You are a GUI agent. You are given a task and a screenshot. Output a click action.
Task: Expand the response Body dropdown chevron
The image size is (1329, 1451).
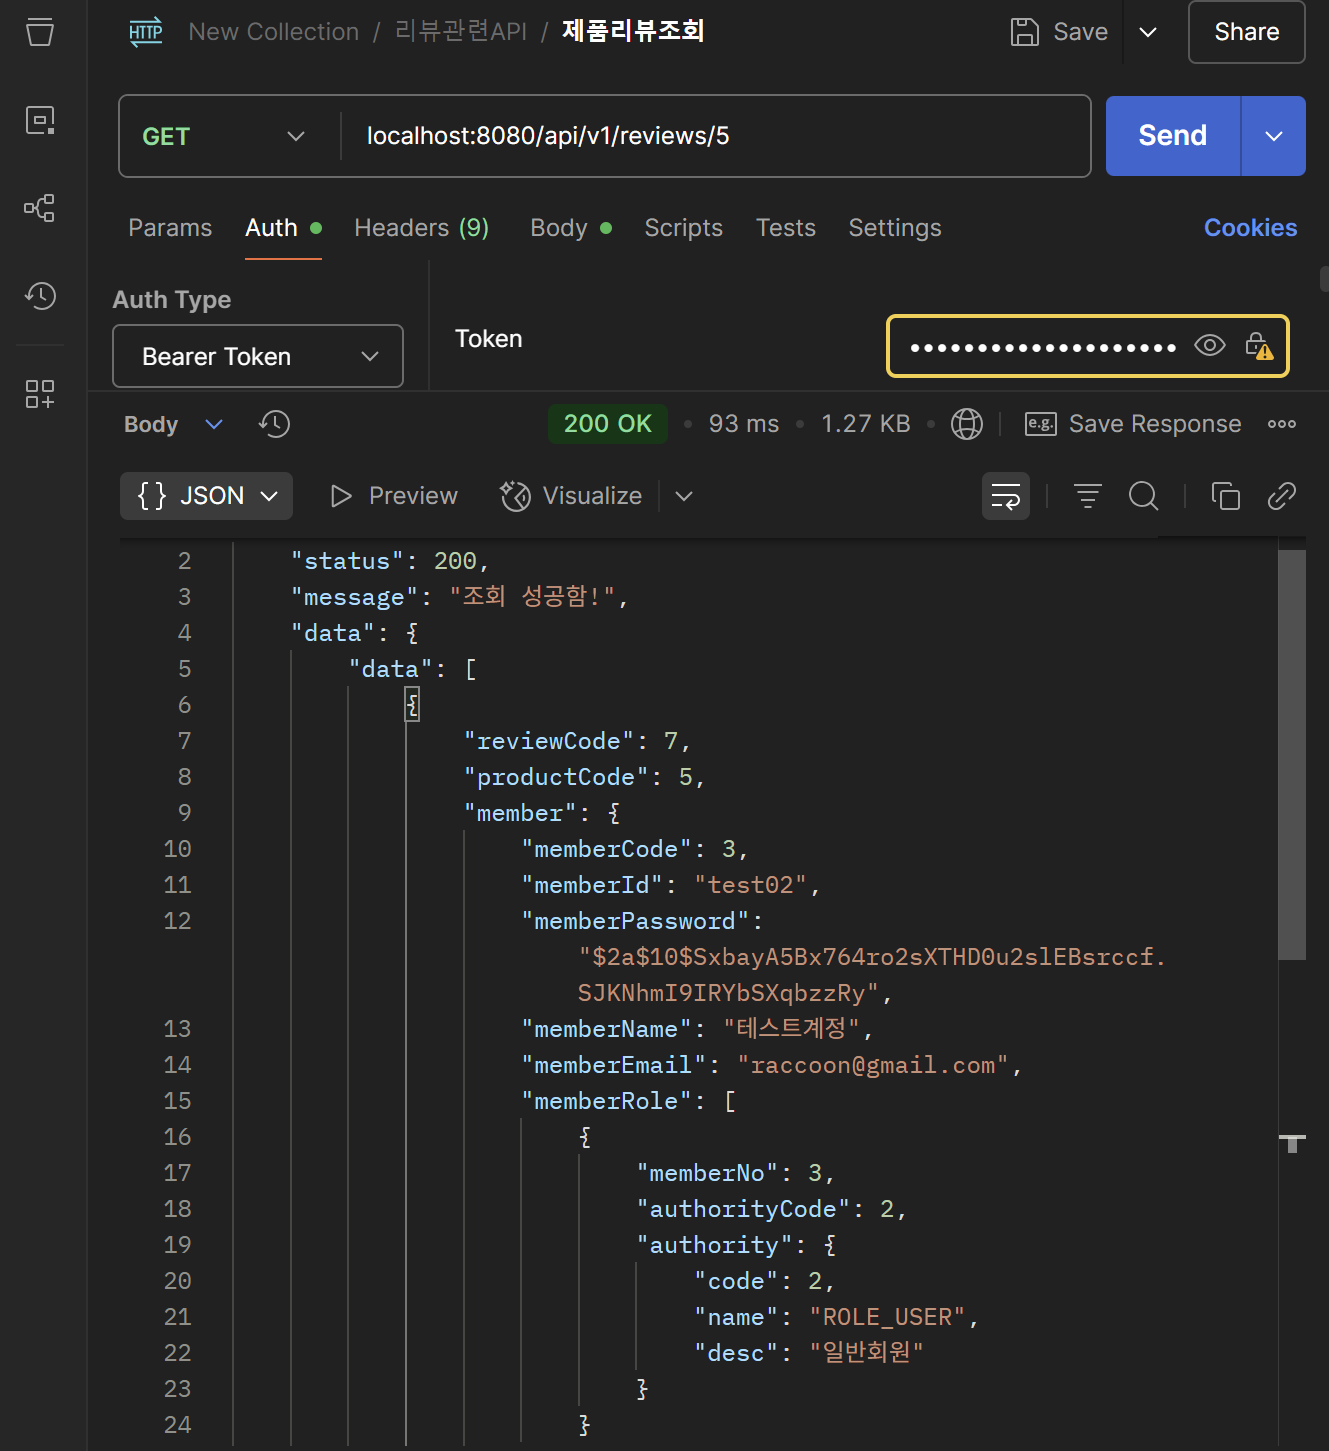point(214,424)
